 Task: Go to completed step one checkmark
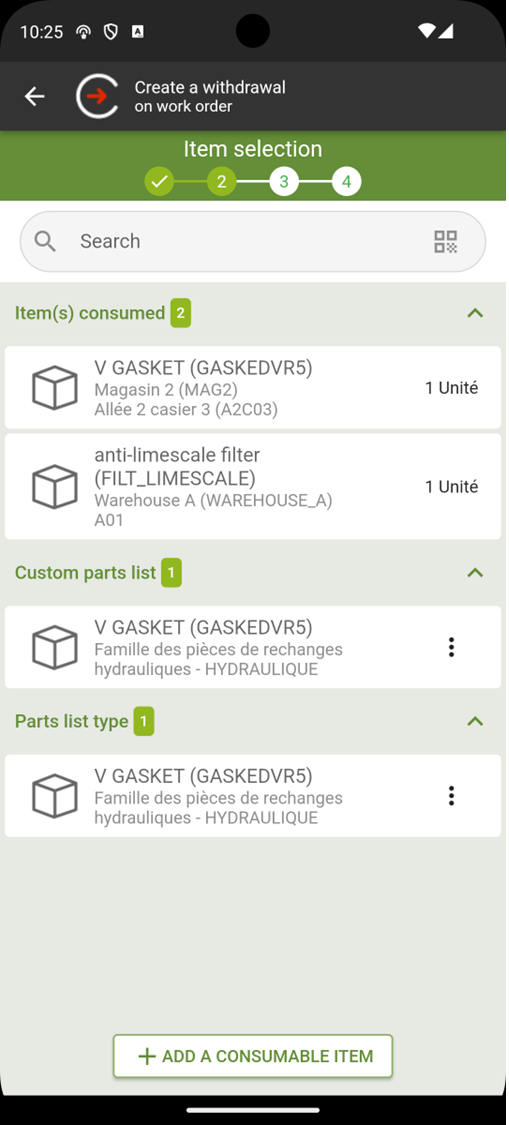pos(159,182)
